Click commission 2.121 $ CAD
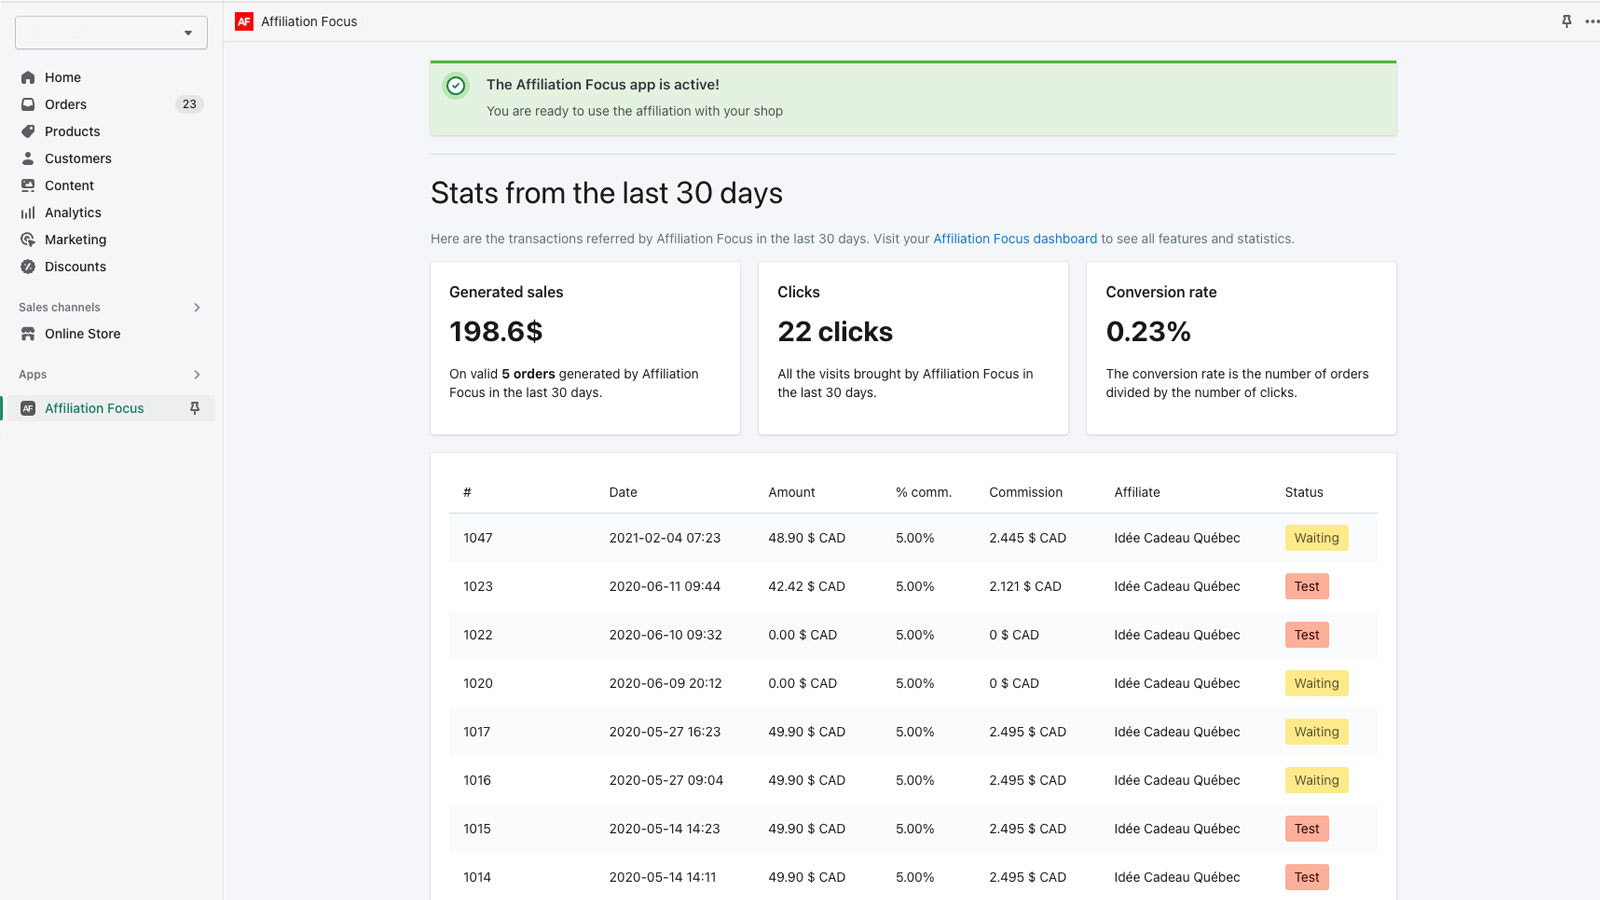Viewport: 1600px width, 900px height. click(1025, 586)
